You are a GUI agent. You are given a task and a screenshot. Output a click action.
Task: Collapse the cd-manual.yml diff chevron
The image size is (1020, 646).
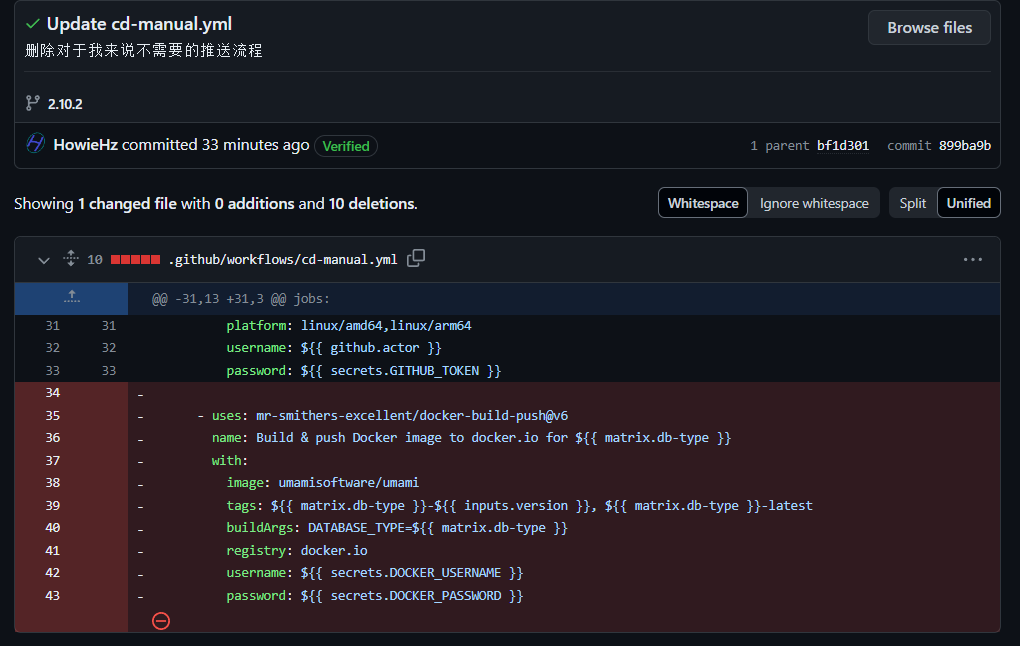44,260
